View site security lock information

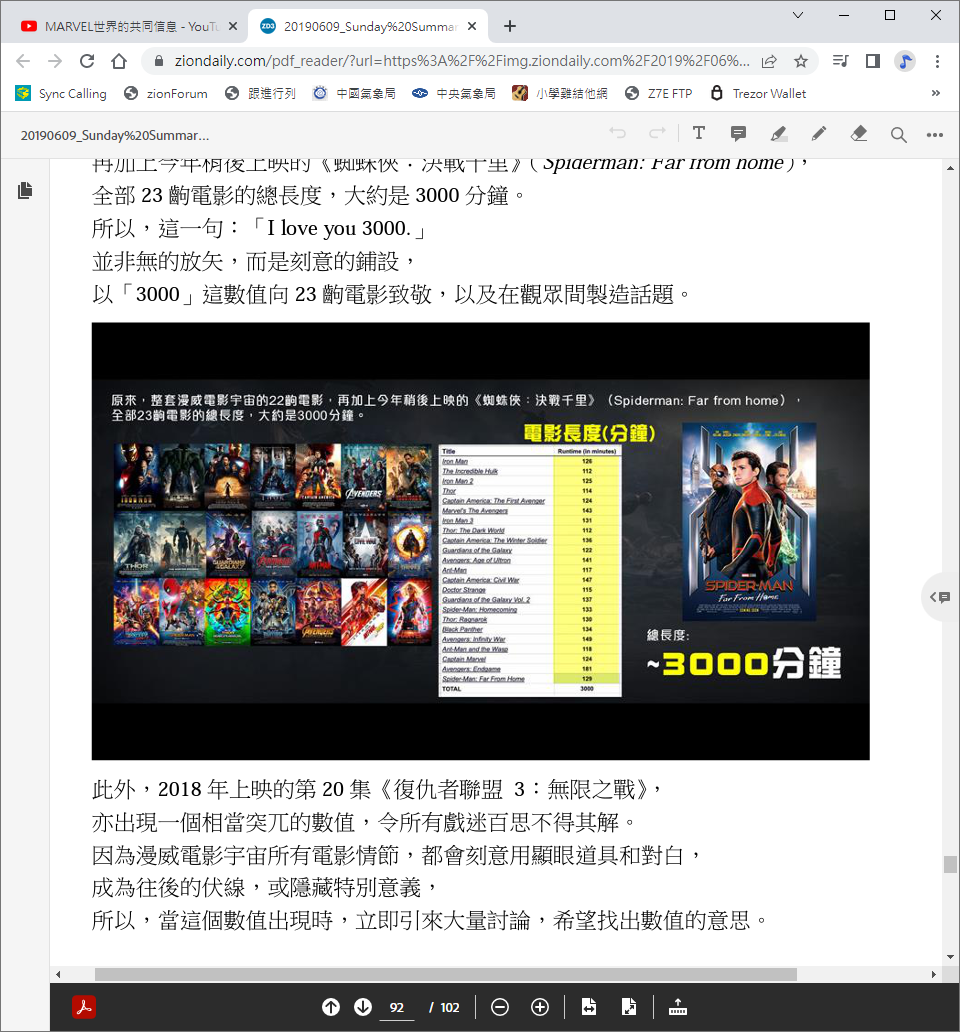[x=159, y=61]
